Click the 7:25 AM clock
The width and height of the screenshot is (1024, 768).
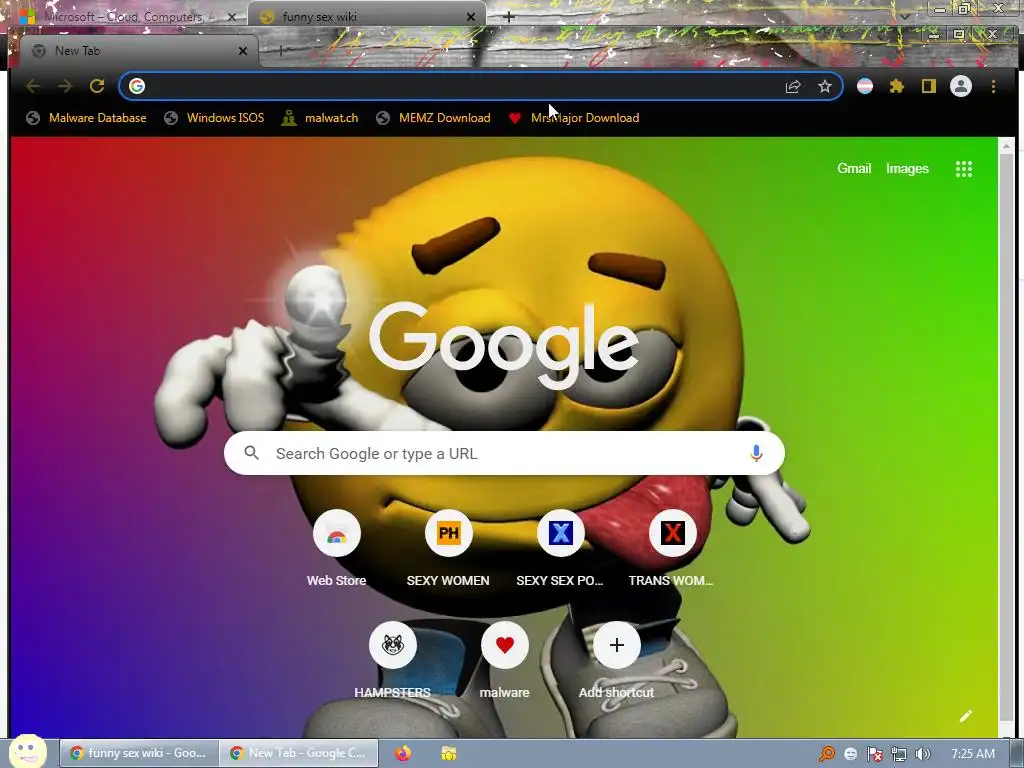(972, 754)
